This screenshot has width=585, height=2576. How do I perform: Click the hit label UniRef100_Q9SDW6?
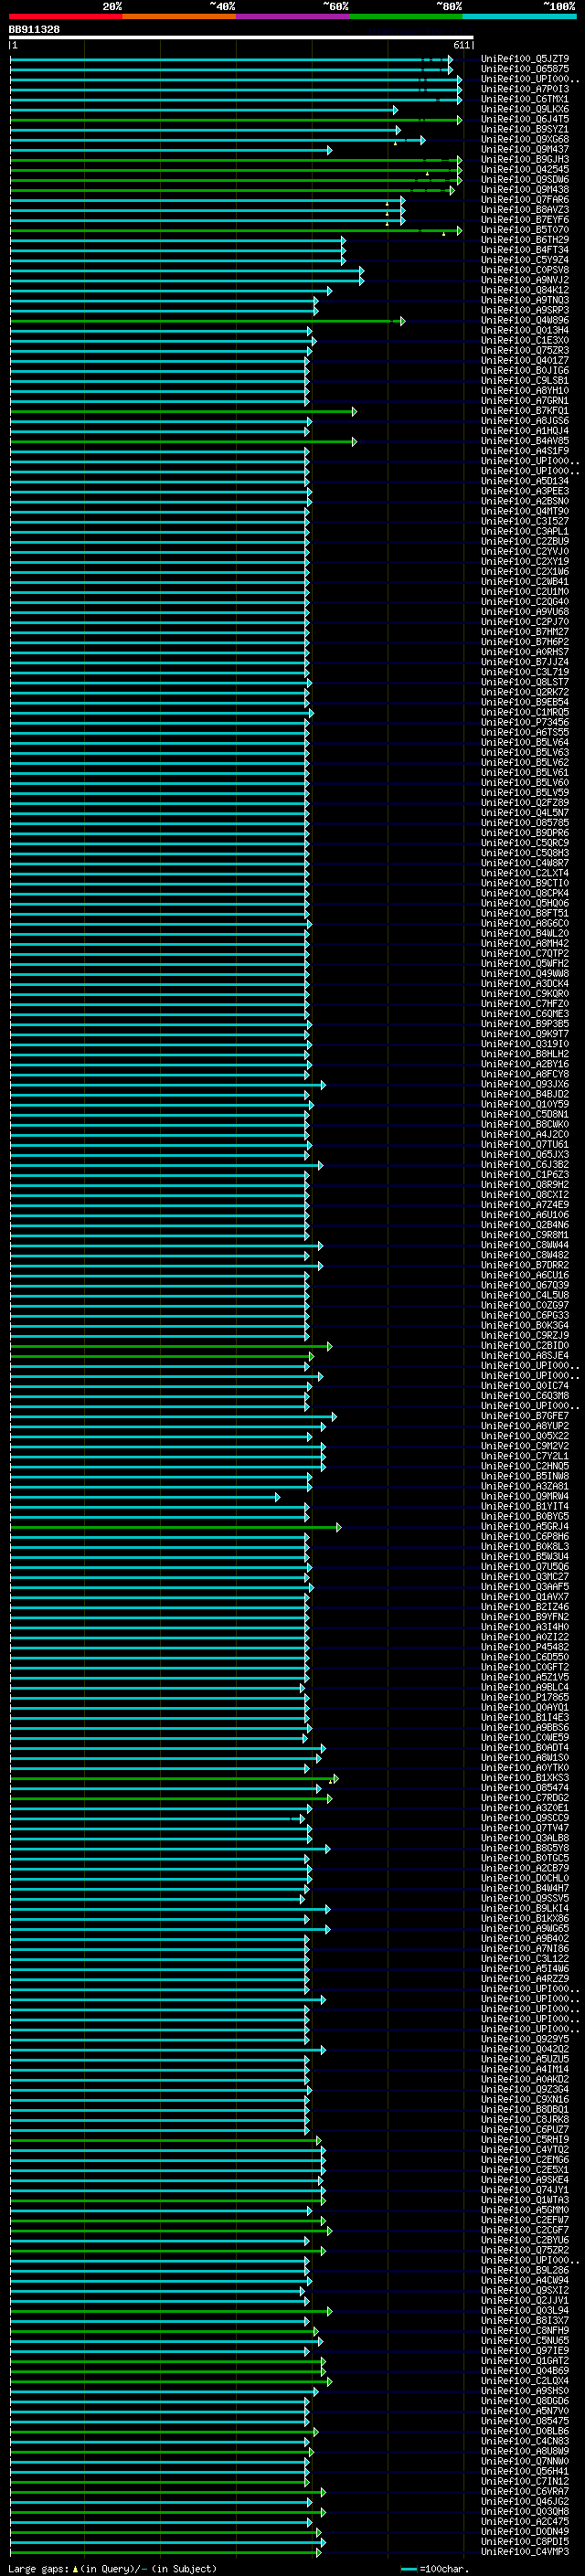[525, 179]
